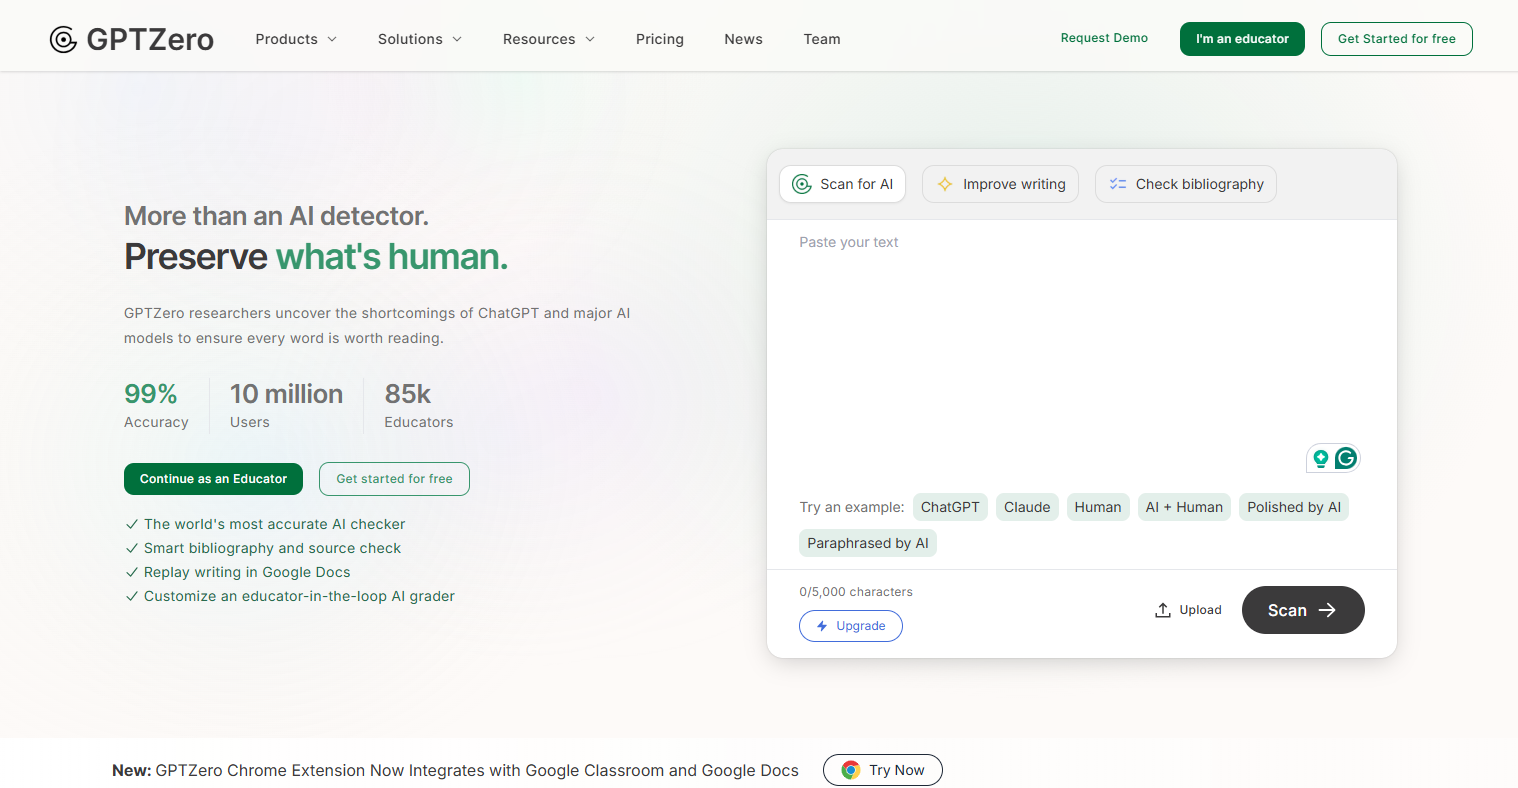Expand the Resources dropdown

pyautogui.click(x=548, y=39)
